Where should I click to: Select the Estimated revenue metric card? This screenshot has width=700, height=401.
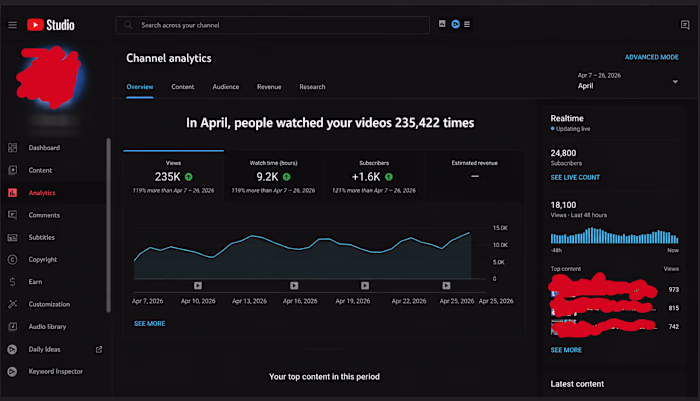click(475, 176)
